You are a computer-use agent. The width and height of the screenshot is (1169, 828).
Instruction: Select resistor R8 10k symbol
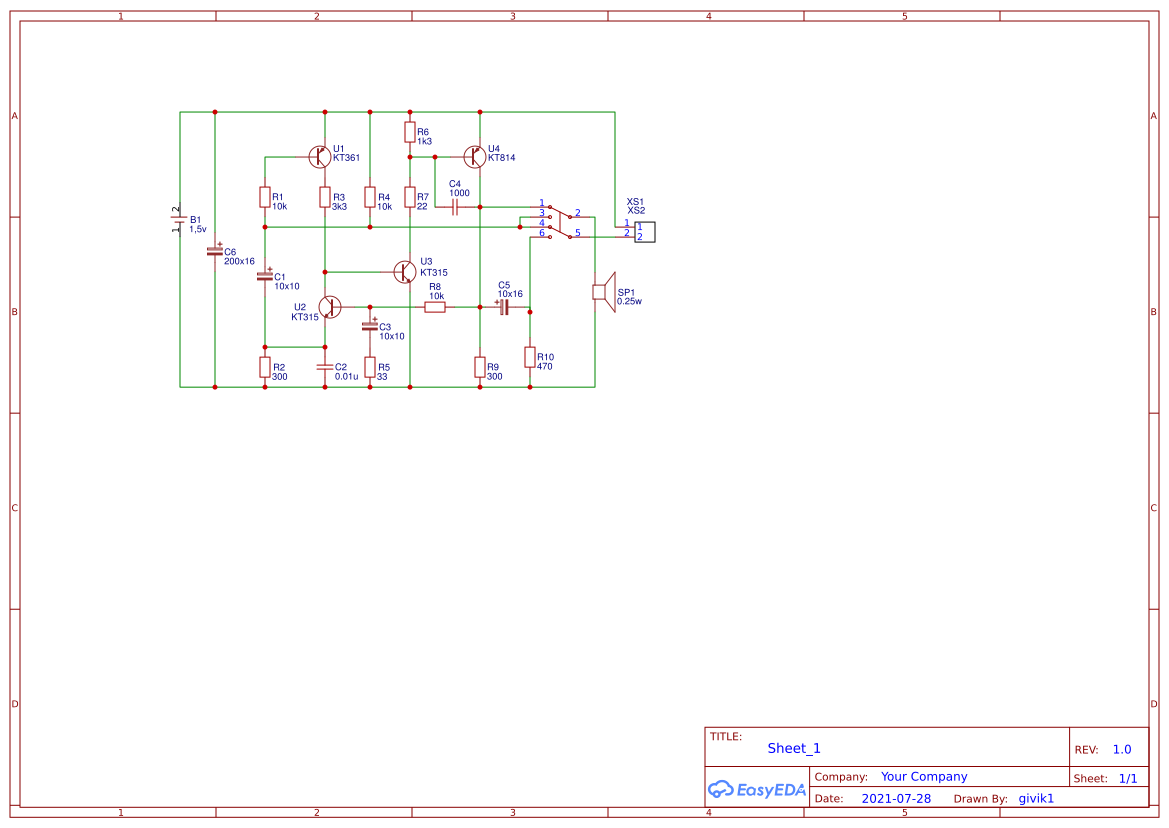[x=435, y=307]
